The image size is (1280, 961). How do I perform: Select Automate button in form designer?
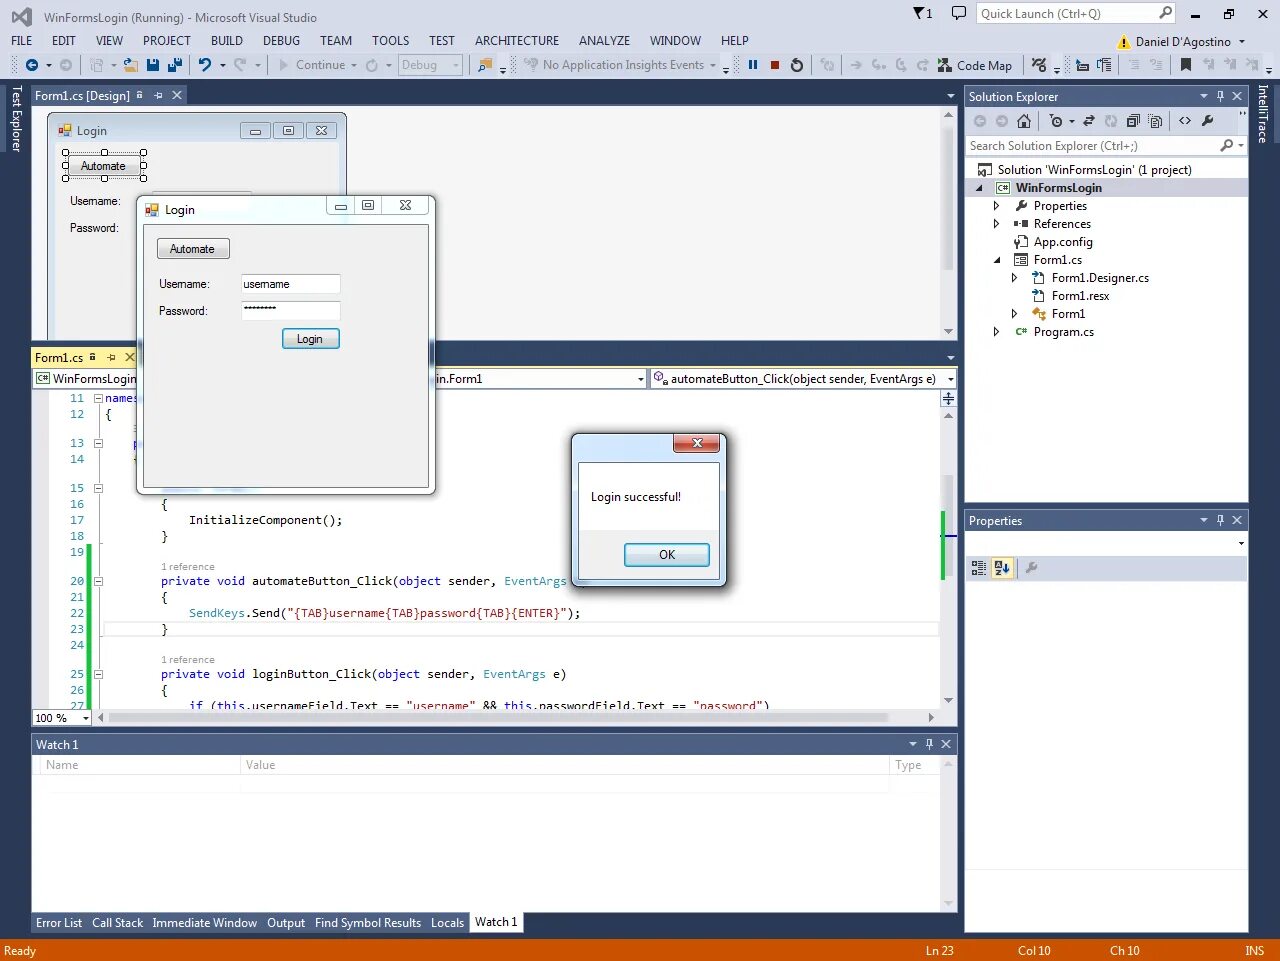tap(104, 166)
